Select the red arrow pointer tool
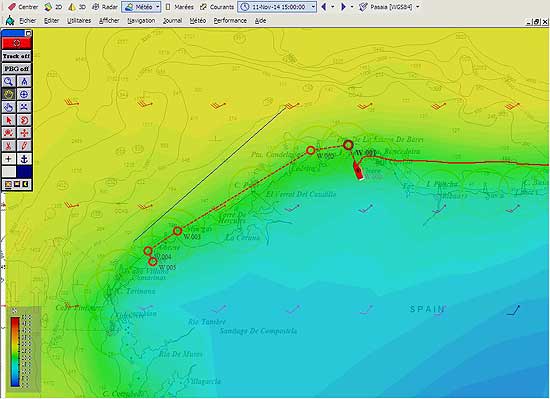 click(x=9, y=120)
